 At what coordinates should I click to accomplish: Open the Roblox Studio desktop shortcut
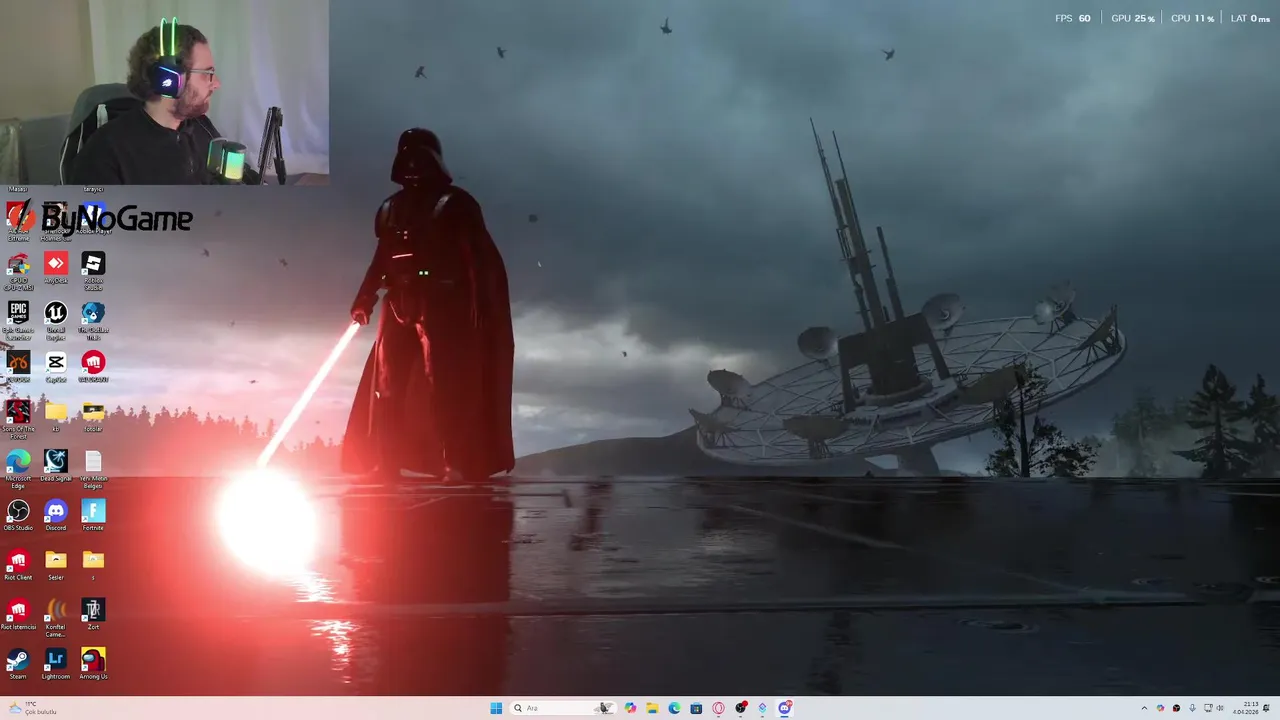(93, 270)
